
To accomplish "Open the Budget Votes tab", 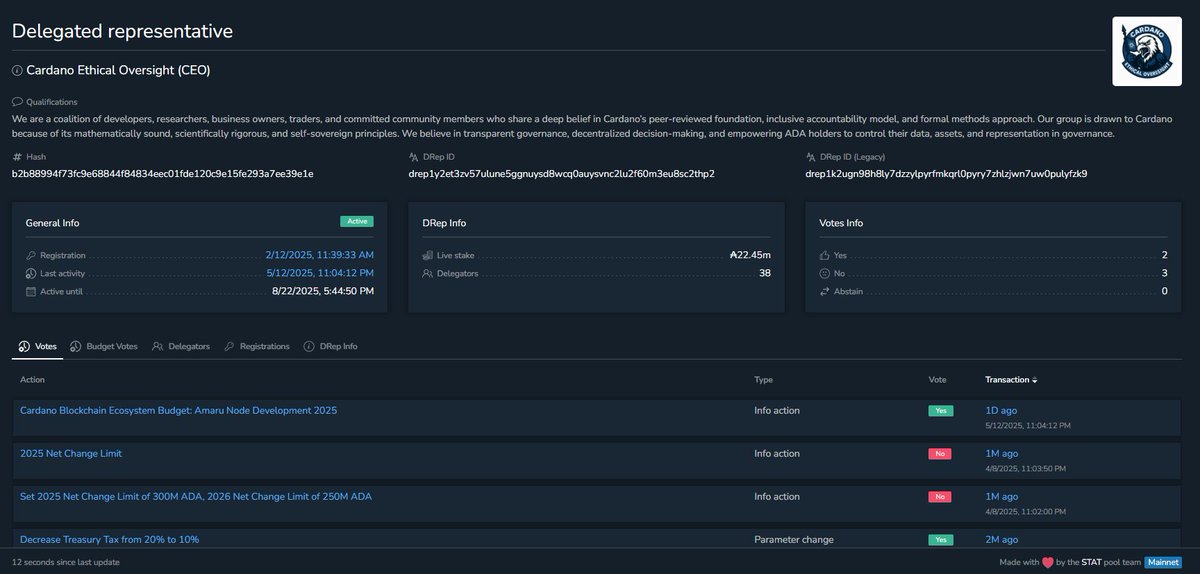I will click(x=105, y=346).
